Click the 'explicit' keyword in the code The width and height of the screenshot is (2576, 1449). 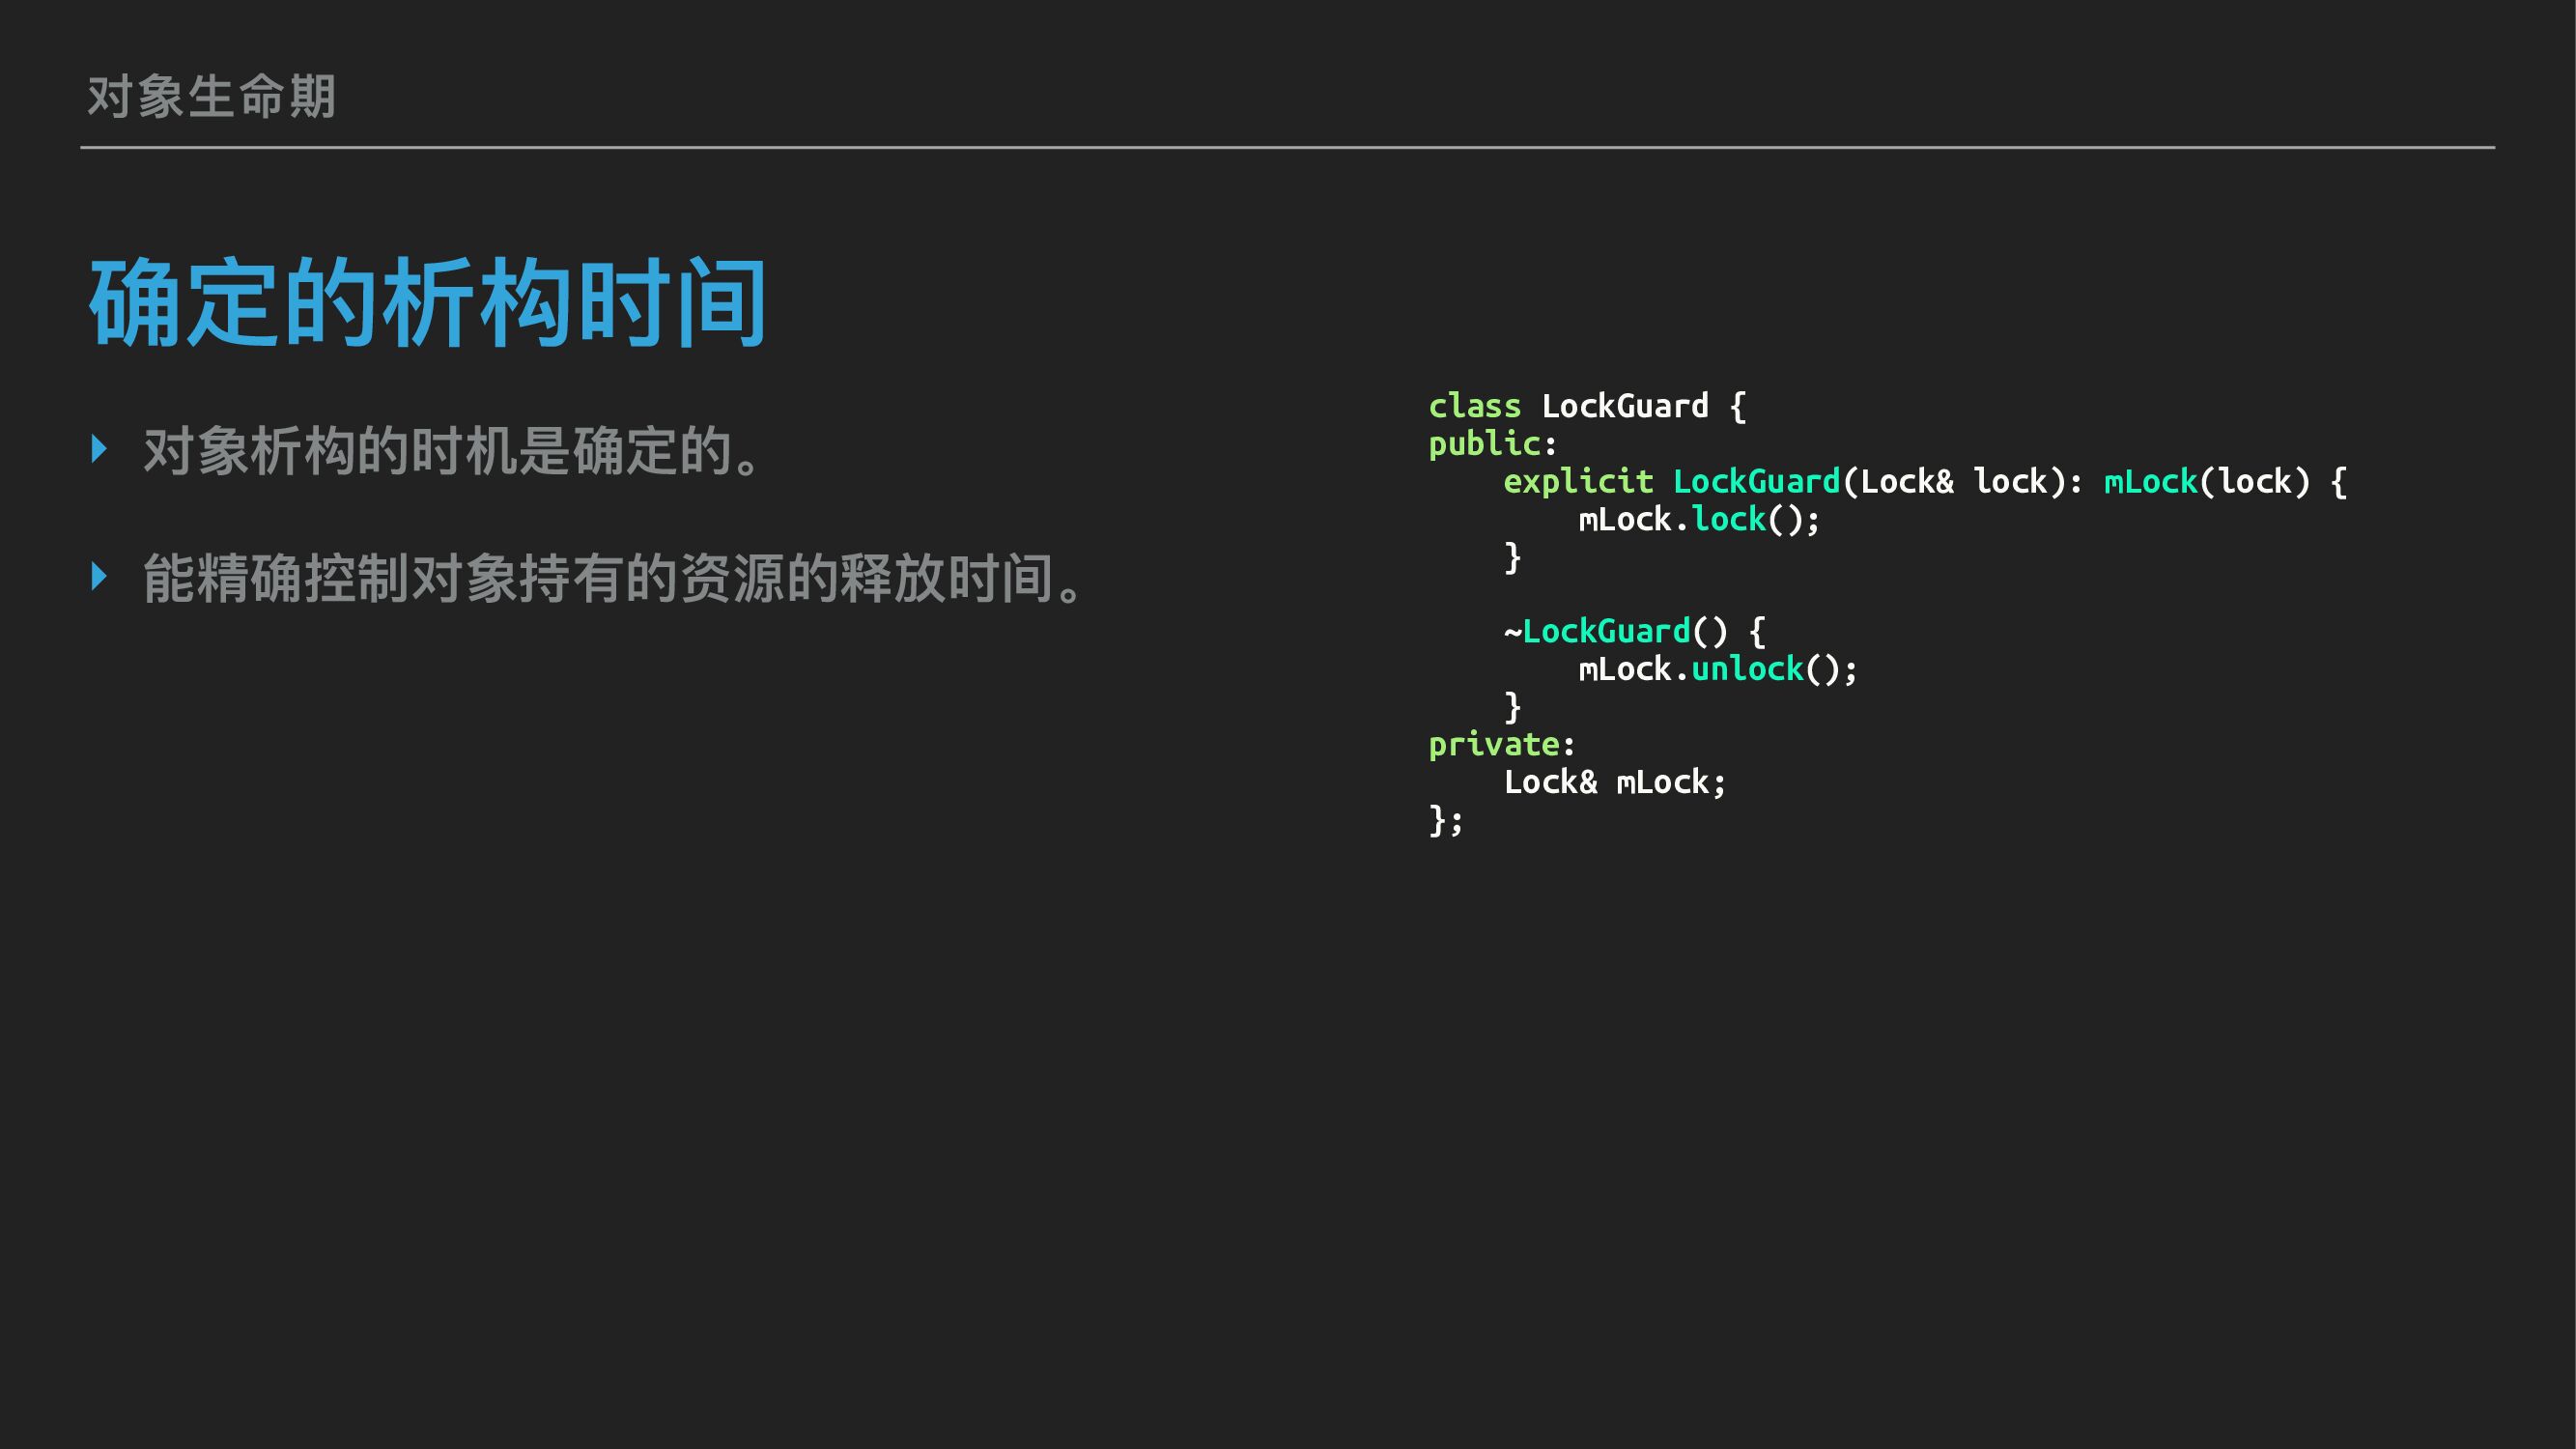(x=1578, y=482)
